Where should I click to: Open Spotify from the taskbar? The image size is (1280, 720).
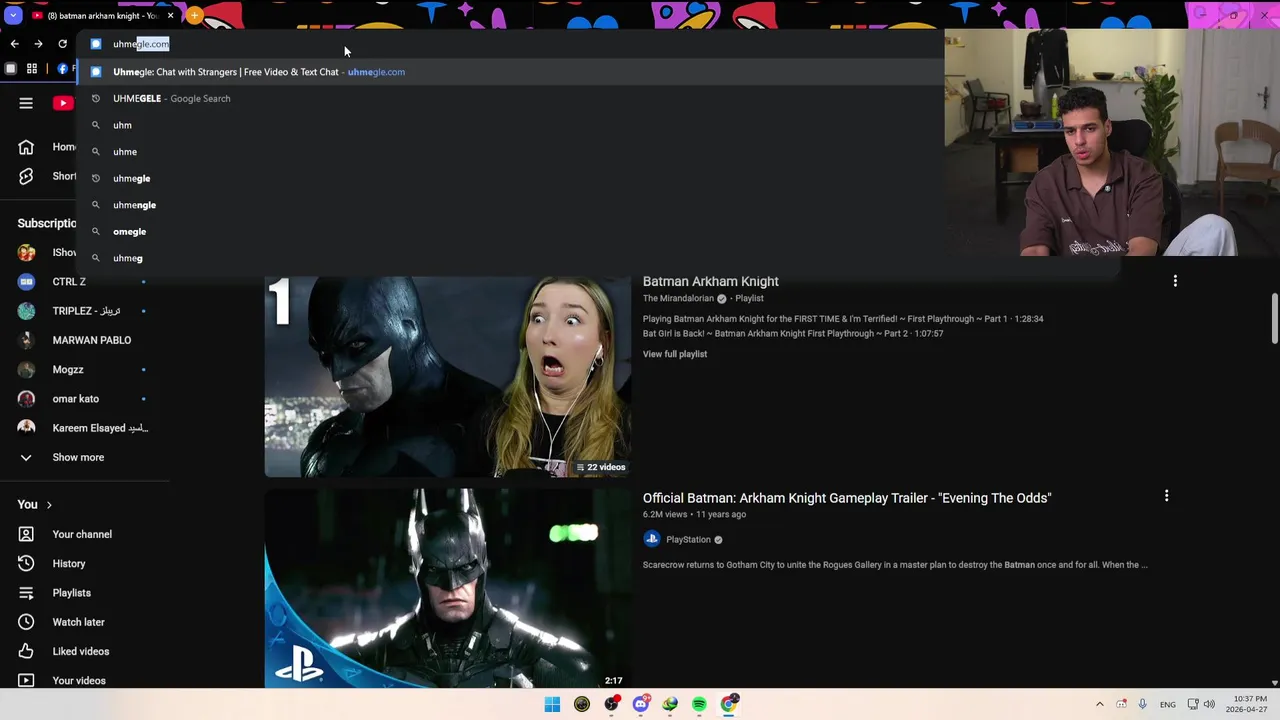point(699,705)
